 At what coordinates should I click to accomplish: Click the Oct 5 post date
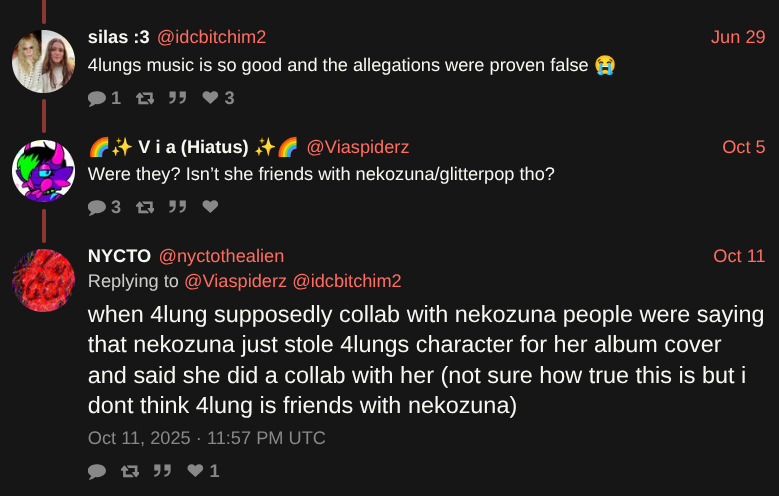743,147
